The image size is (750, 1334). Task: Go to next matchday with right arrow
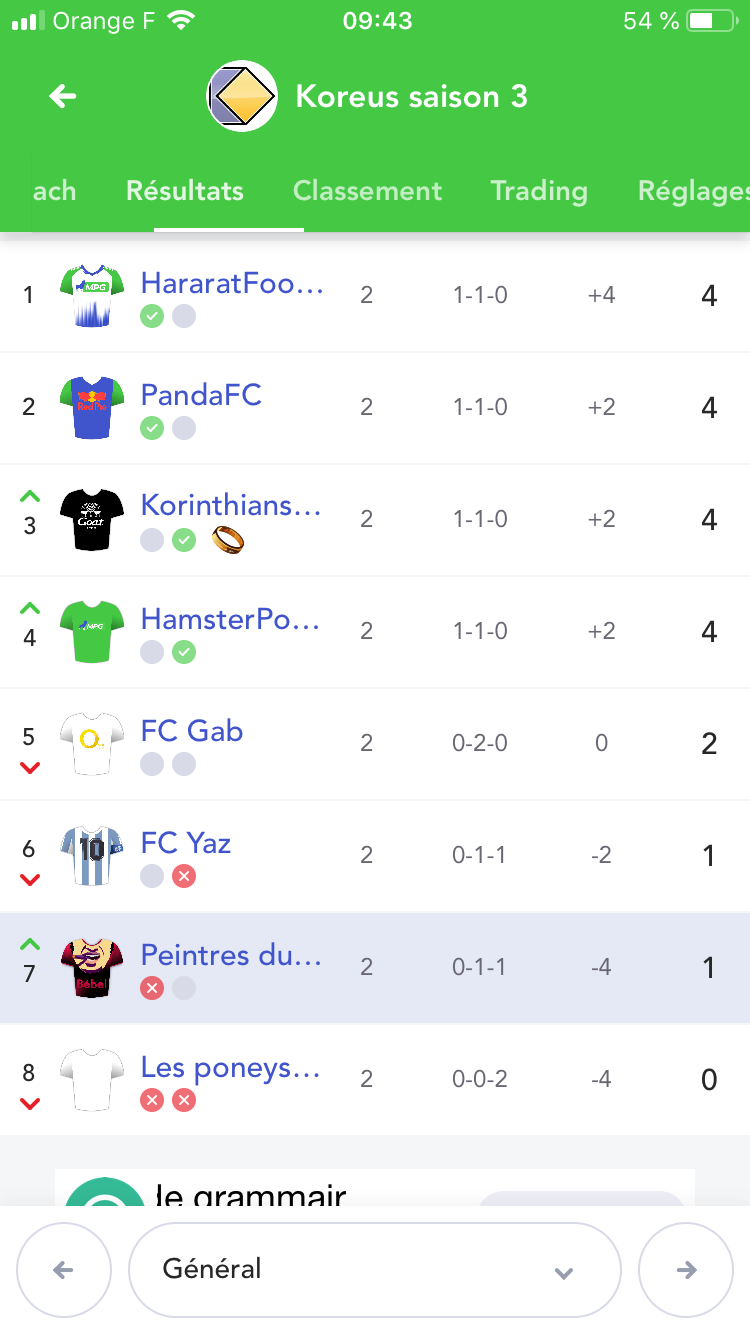686,1270
